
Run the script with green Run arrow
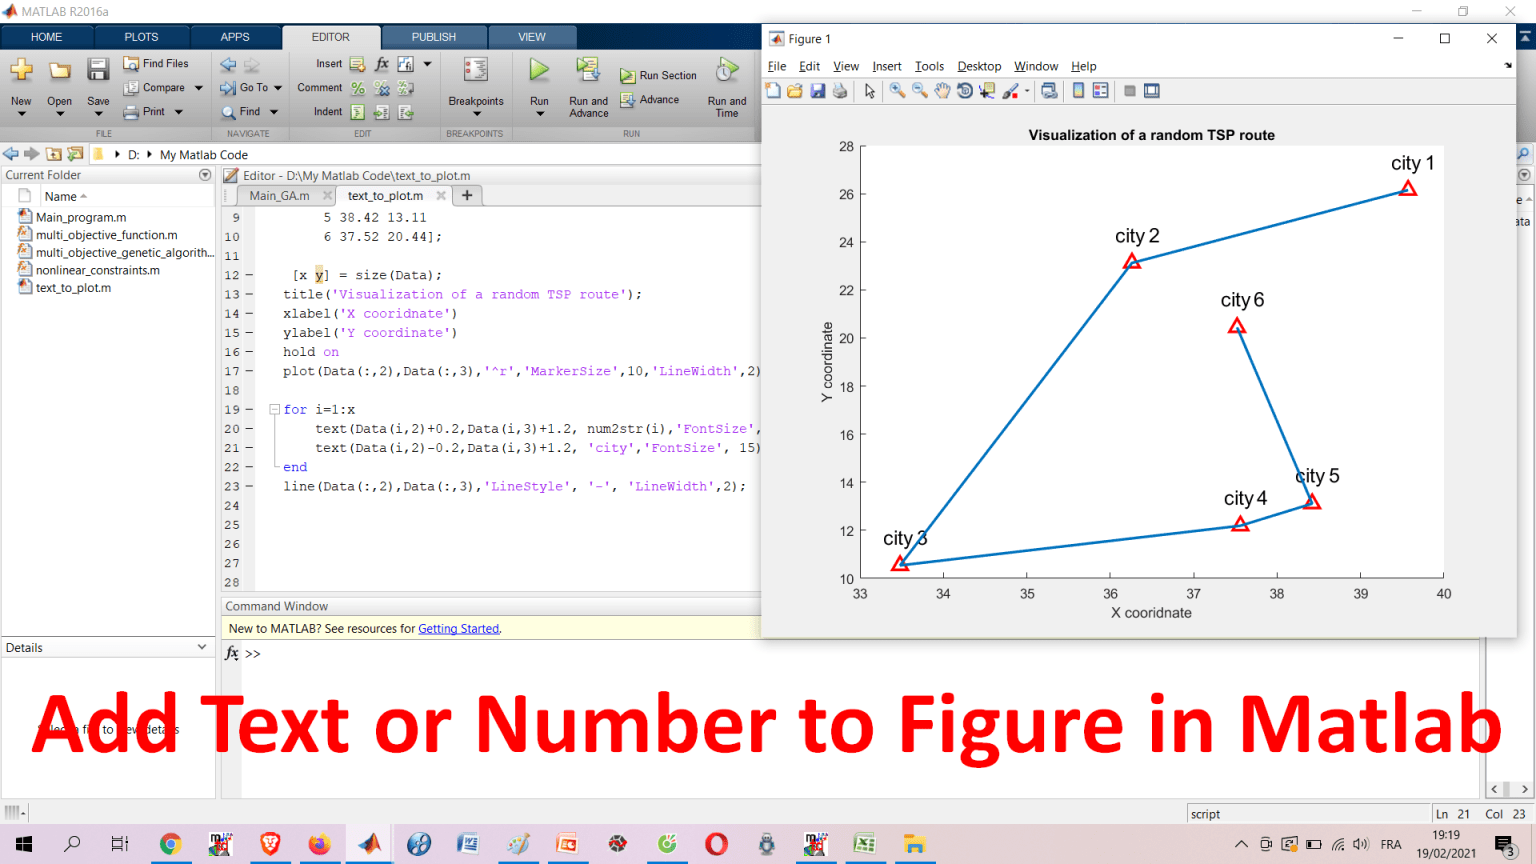click(x=539, y=70)
